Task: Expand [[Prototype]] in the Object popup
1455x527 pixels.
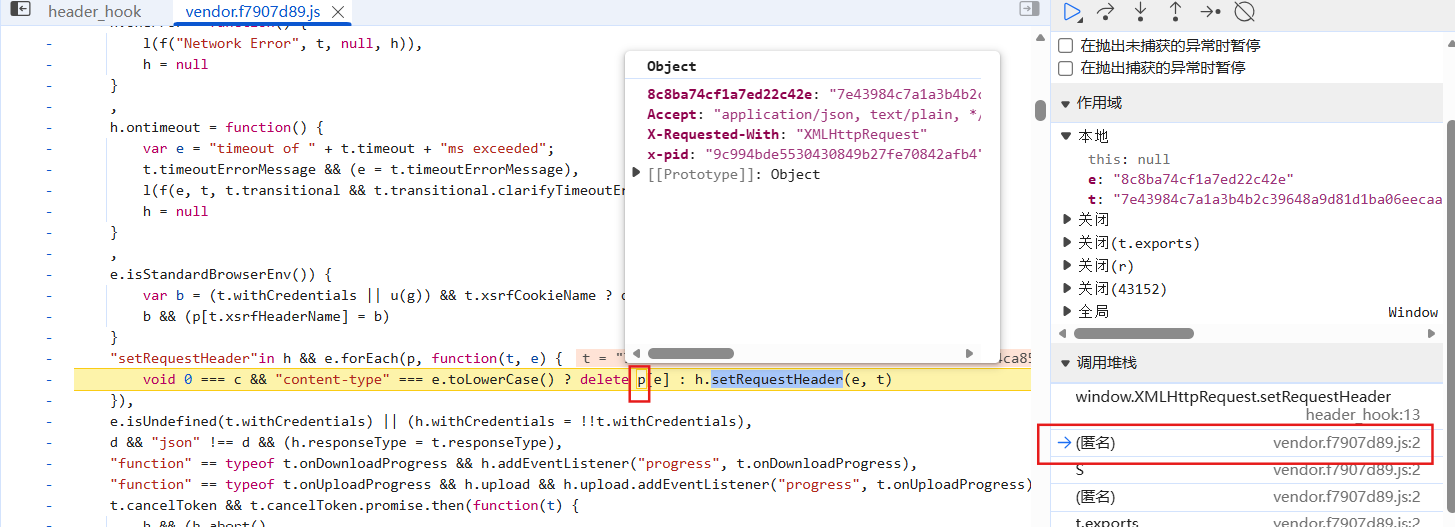Action: point(637,174)
